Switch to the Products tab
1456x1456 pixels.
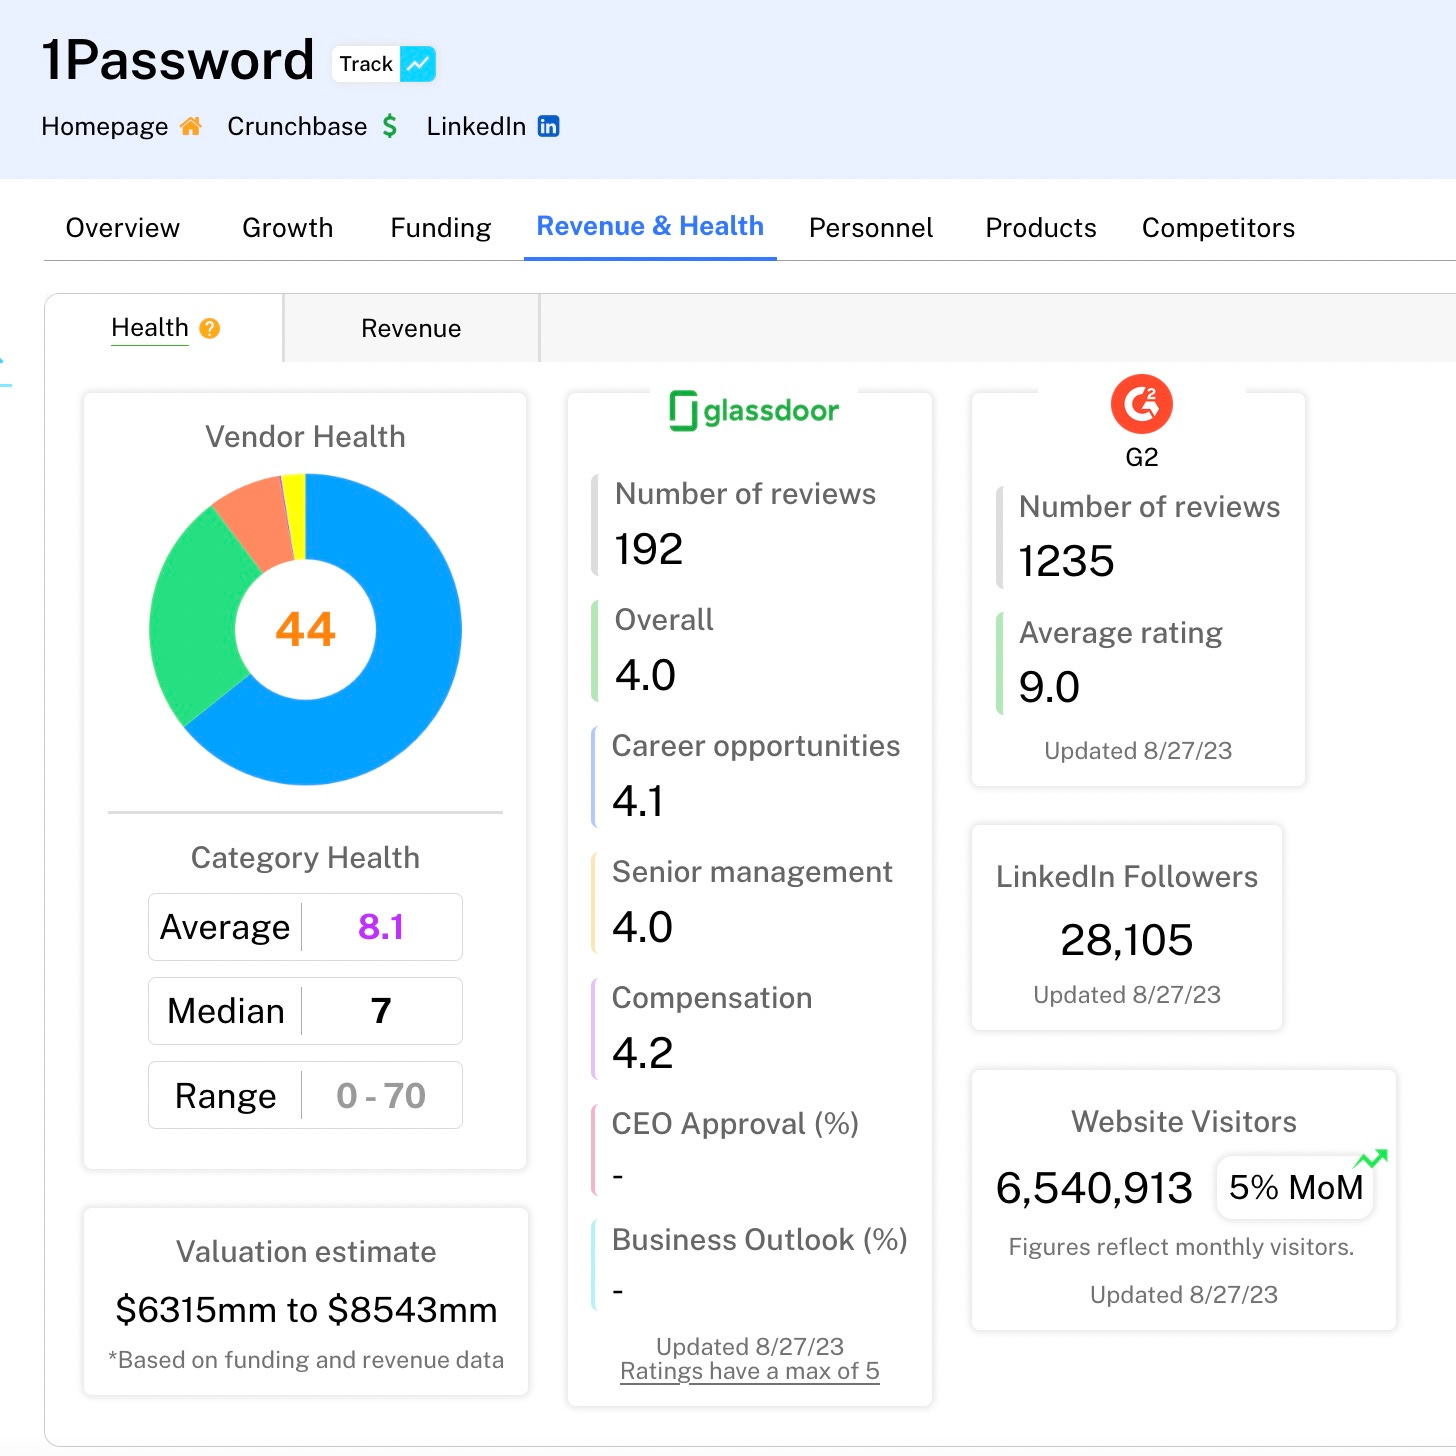click(1041, 228)
